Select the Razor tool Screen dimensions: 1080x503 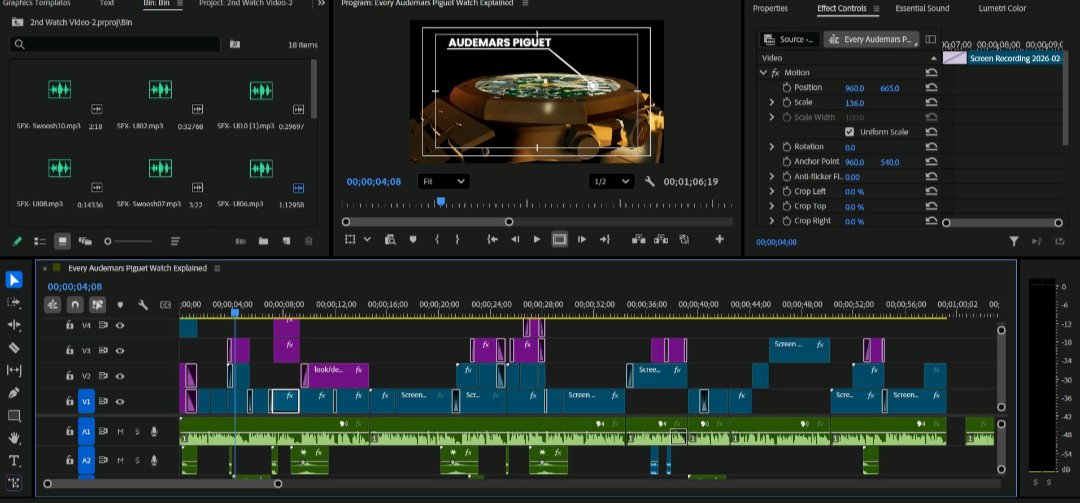(14, 348)
